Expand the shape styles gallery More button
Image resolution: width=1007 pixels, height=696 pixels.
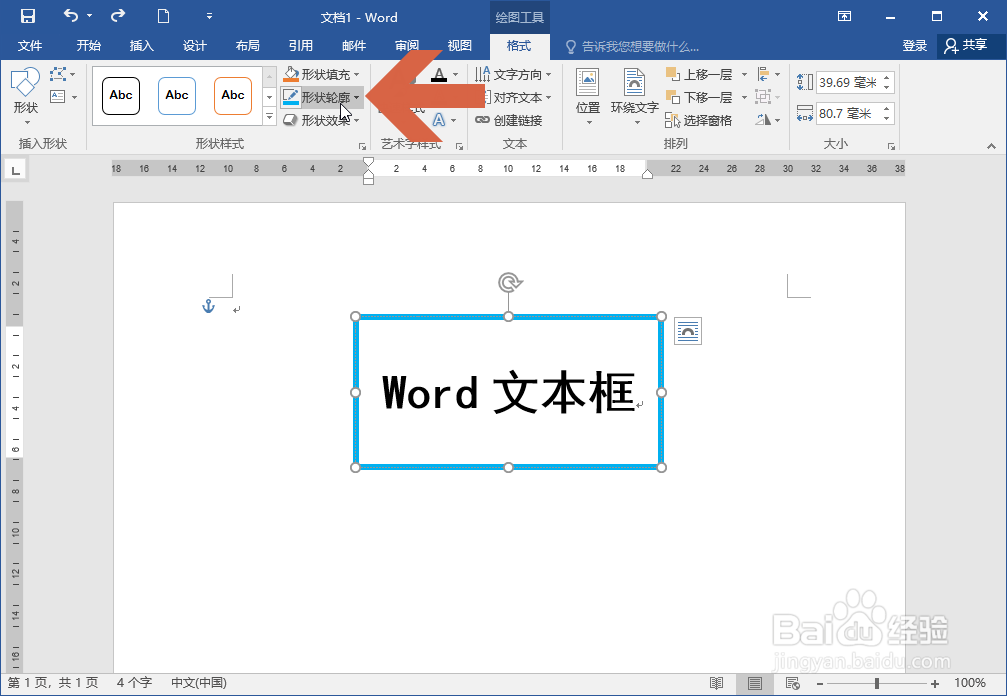[270, 117]
